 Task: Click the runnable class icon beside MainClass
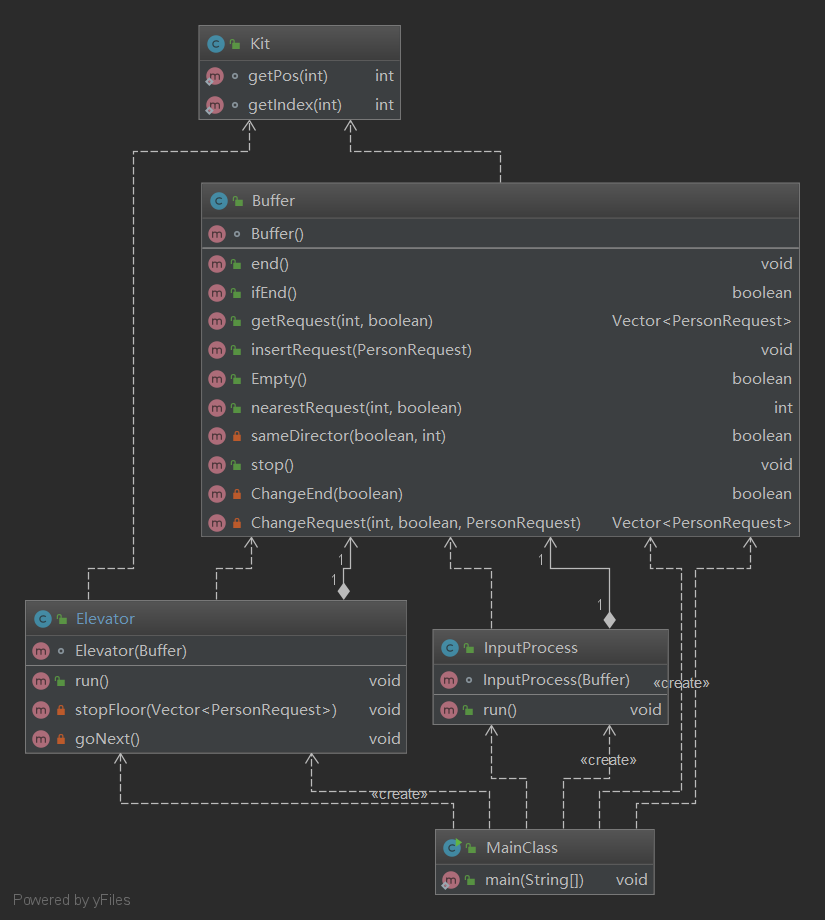452,847
